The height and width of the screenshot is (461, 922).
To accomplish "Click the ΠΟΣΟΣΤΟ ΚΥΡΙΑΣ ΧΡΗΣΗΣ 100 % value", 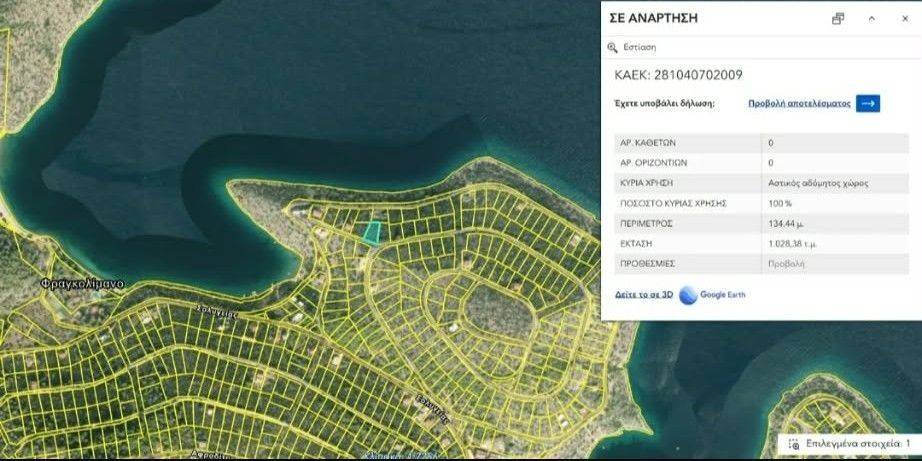I will [779, 203].
